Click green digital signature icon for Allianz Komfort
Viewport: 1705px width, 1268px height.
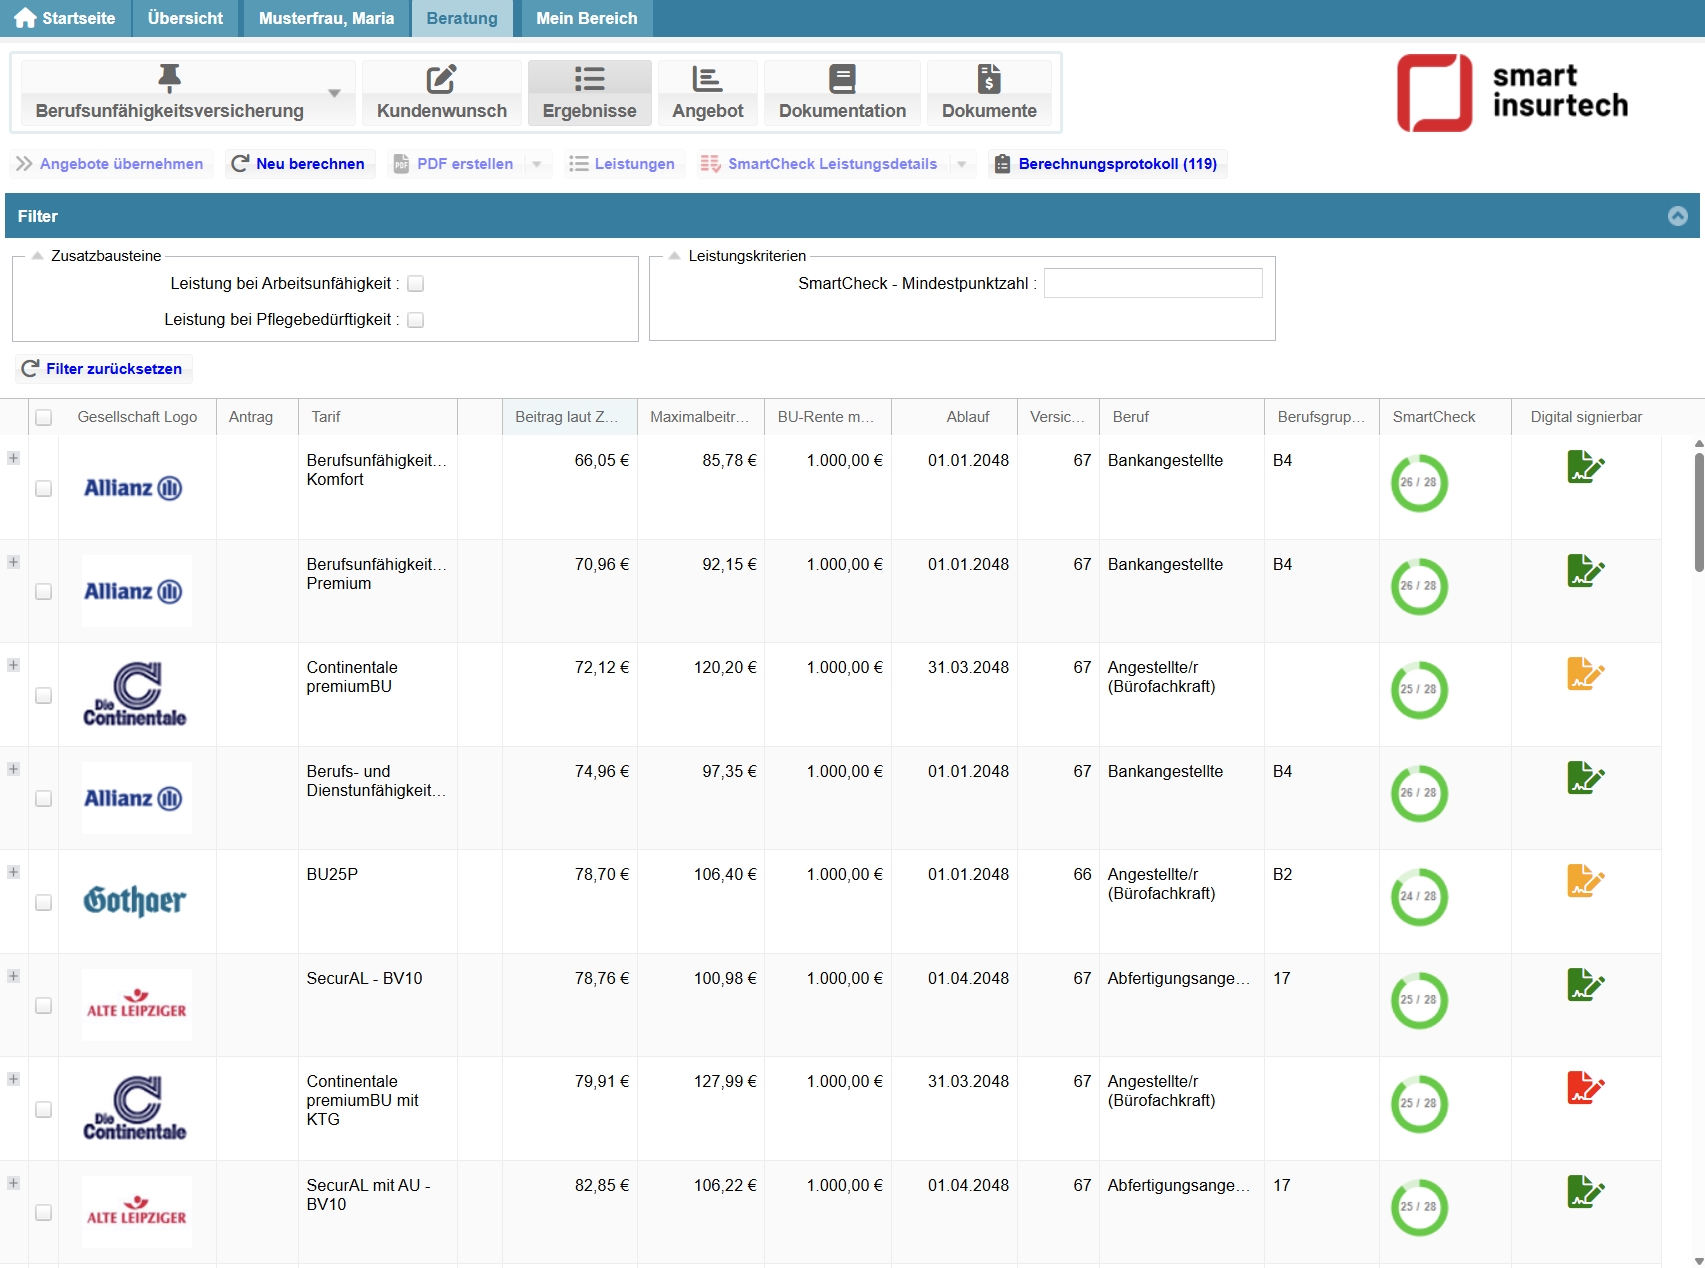click(x=1585, y=467)
